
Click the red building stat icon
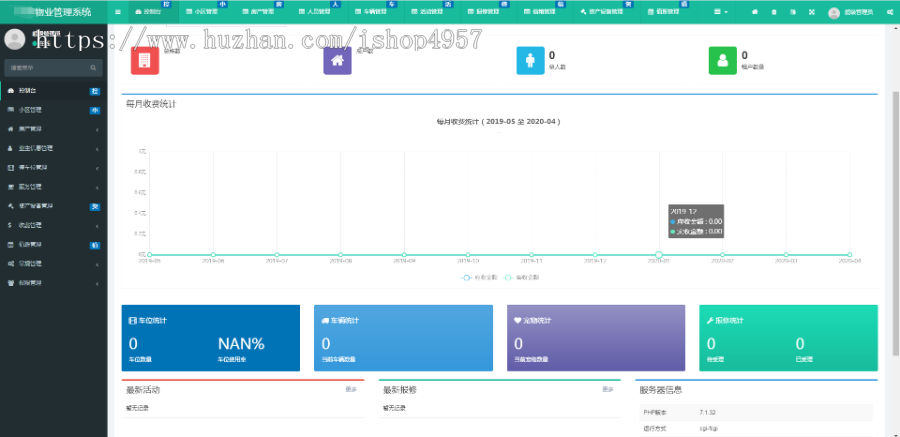(x=145, y=60)
